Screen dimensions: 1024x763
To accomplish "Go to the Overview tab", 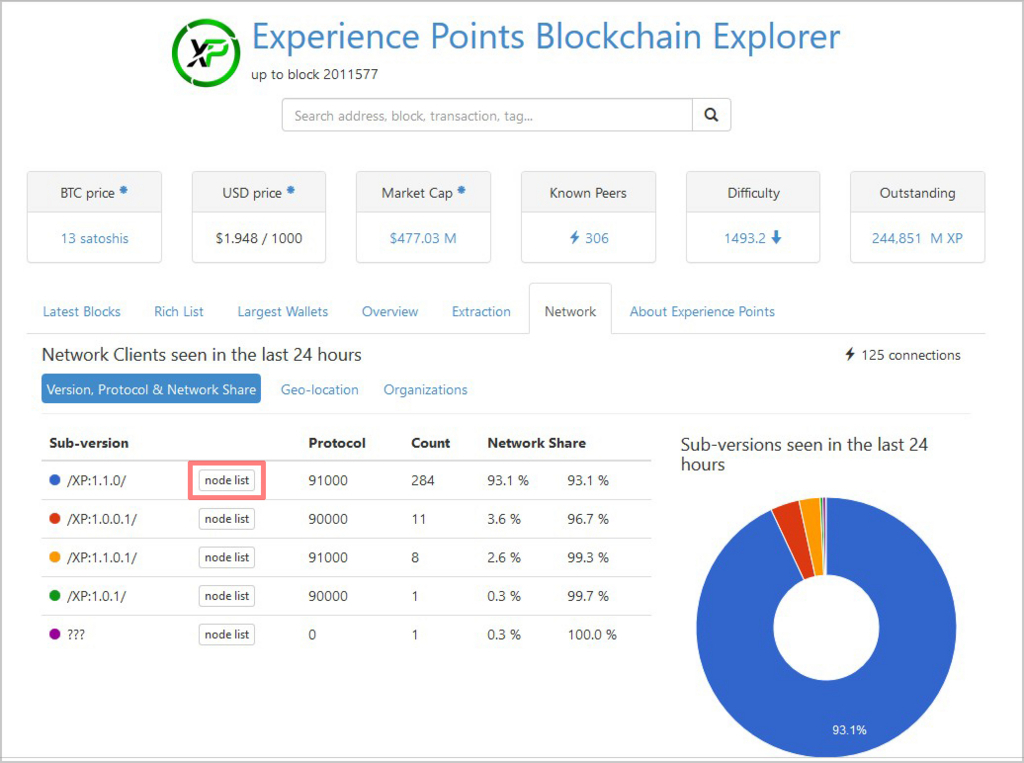I will point(390,312).
